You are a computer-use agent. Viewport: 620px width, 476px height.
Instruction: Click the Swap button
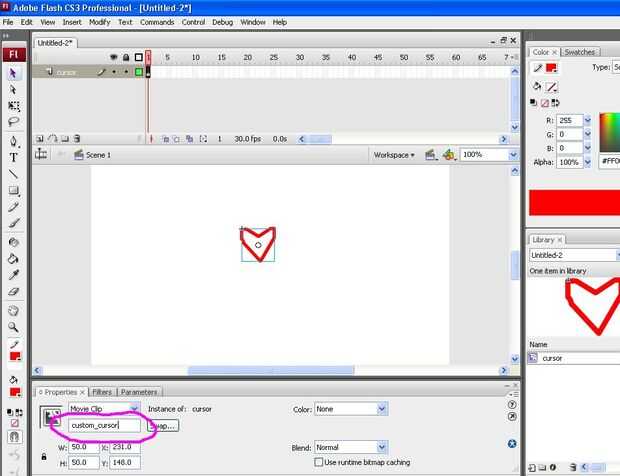pos(163,426)
